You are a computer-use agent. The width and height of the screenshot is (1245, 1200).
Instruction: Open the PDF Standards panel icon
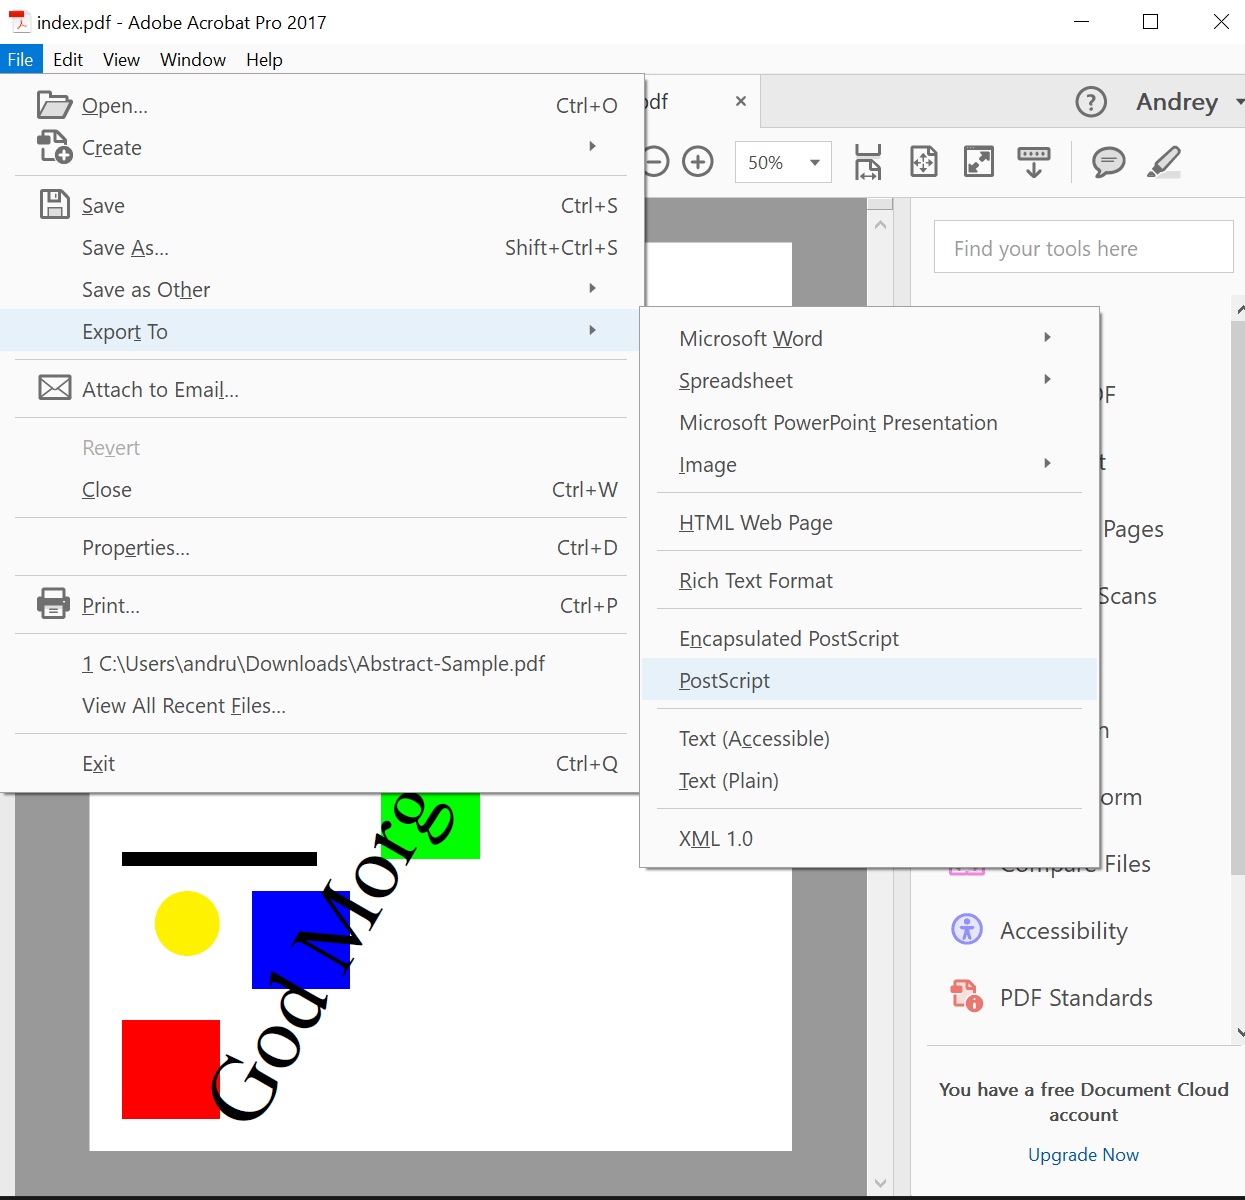tap(966, 996)
